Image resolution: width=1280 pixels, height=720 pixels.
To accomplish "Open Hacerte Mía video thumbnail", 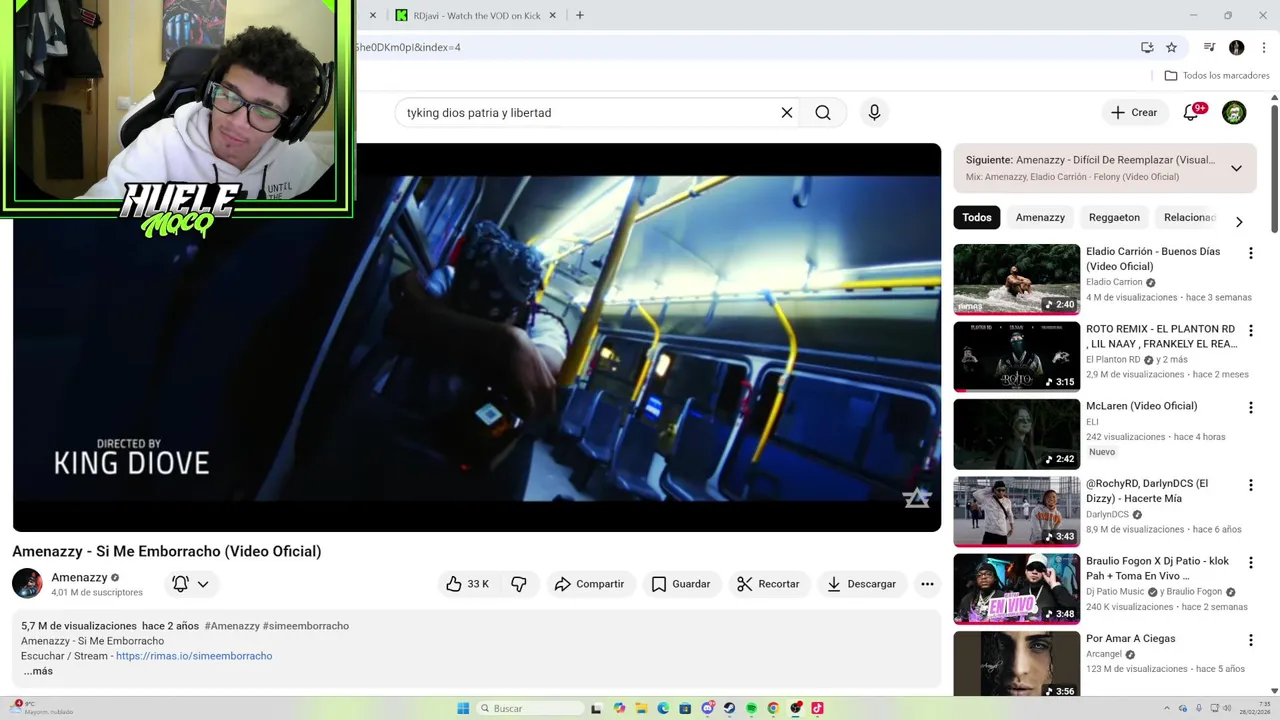I will [x=1016, y=511].
